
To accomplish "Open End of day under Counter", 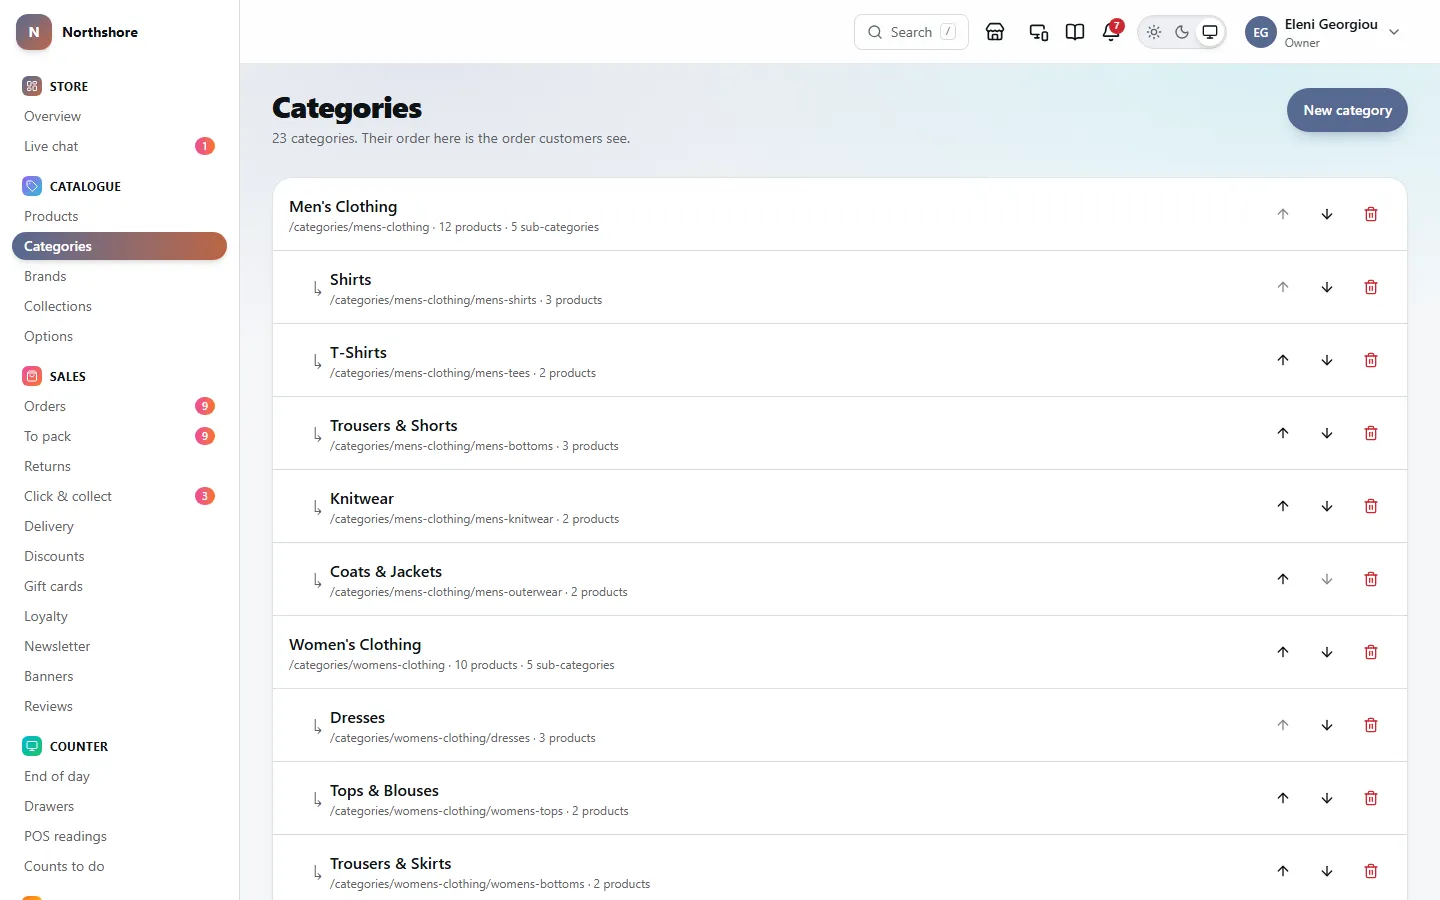I will tap(119, 776).
